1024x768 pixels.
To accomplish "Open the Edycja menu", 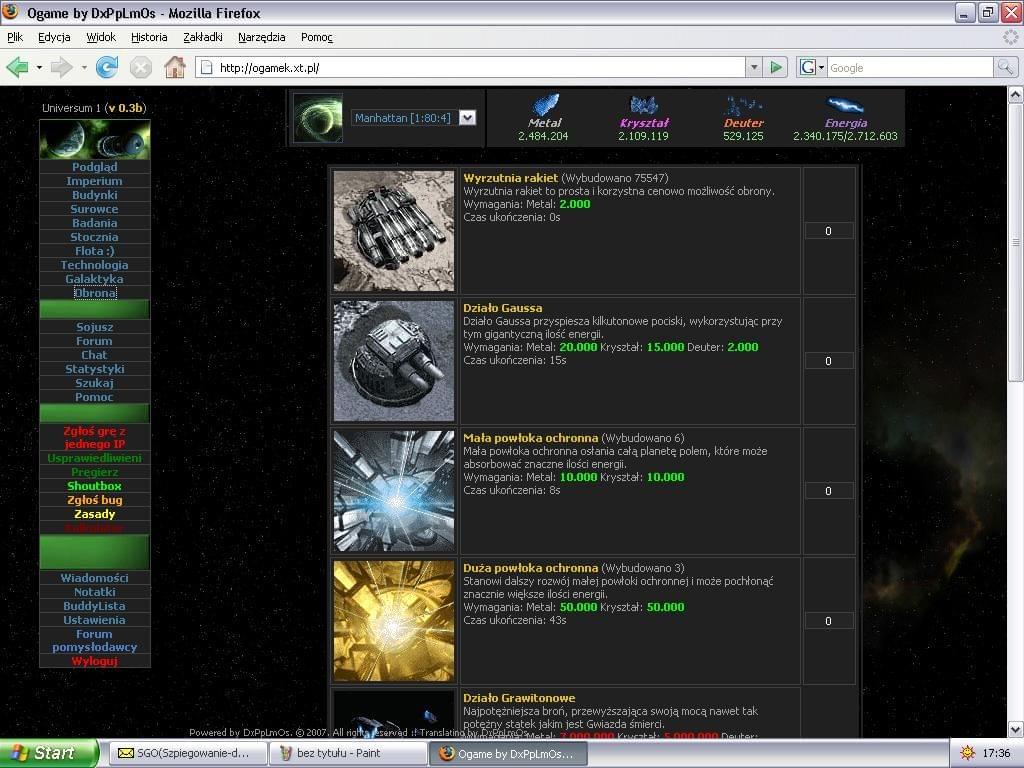I will coord(54,37).
